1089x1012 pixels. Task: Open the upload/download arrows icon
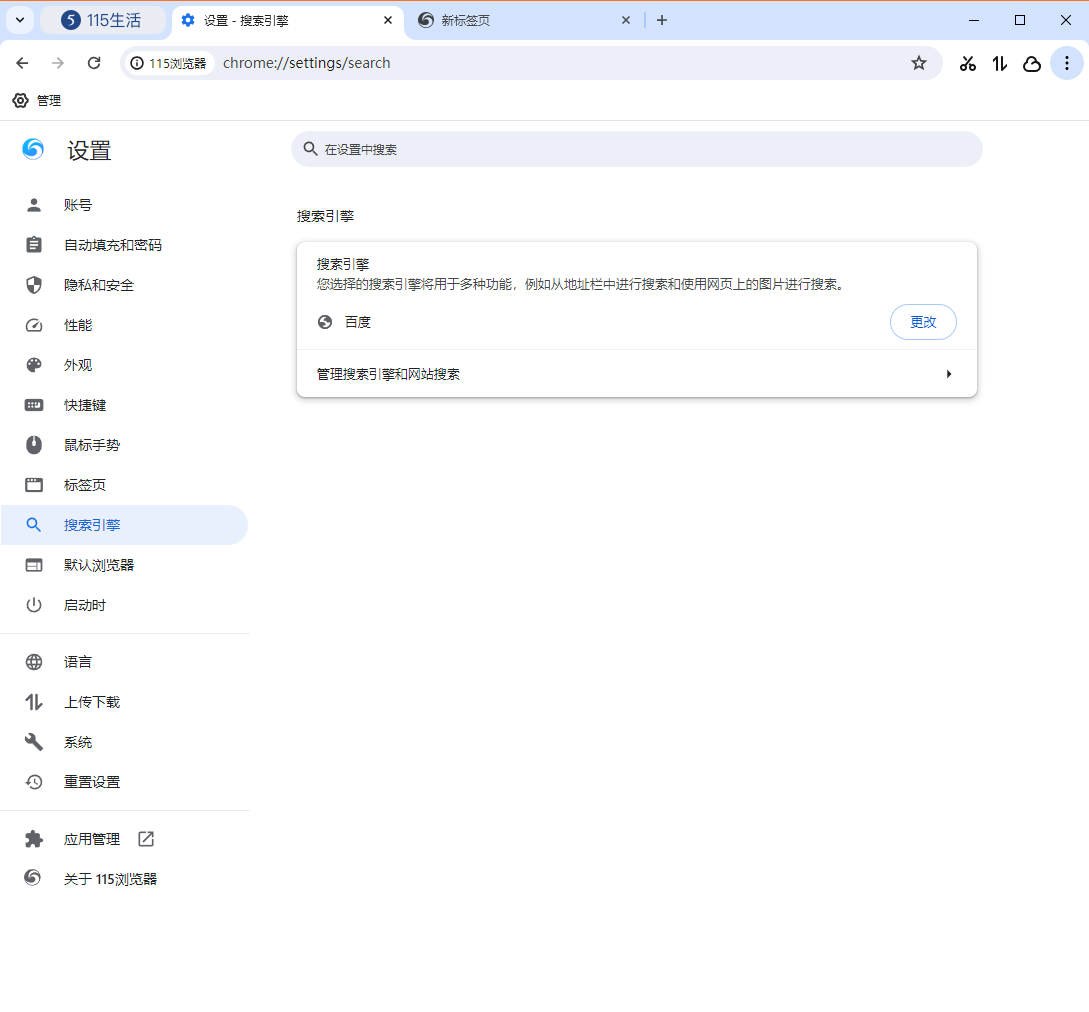coord(999,63)
